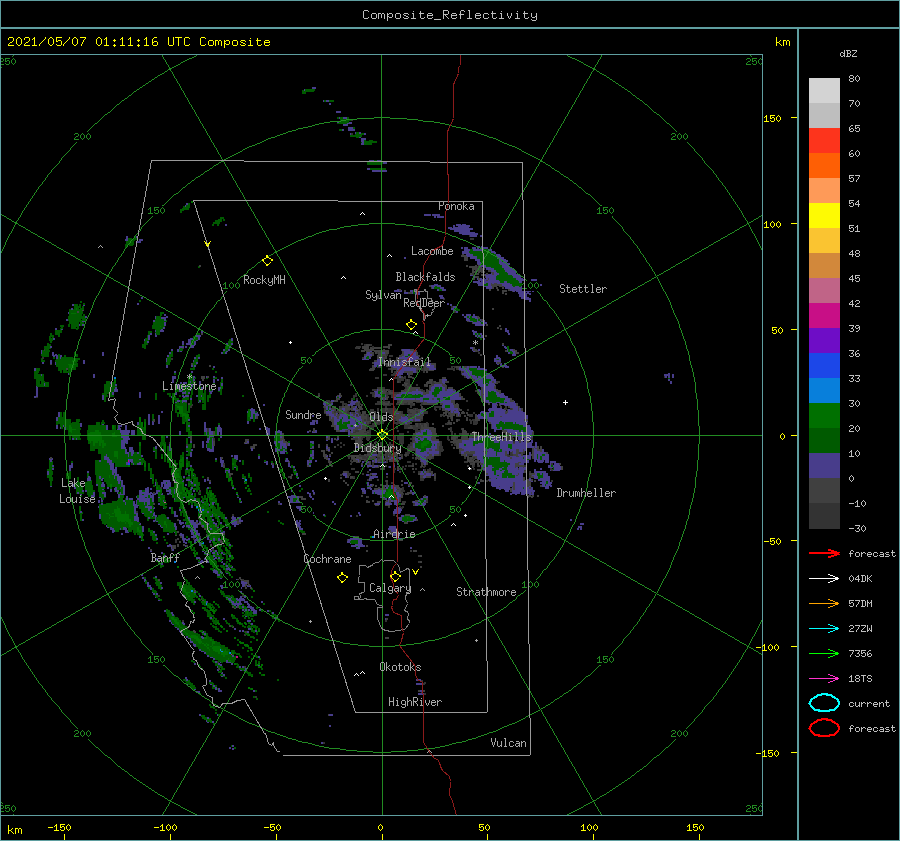Click the white plus marker east of ThreeHills

[x=565, y=402]
